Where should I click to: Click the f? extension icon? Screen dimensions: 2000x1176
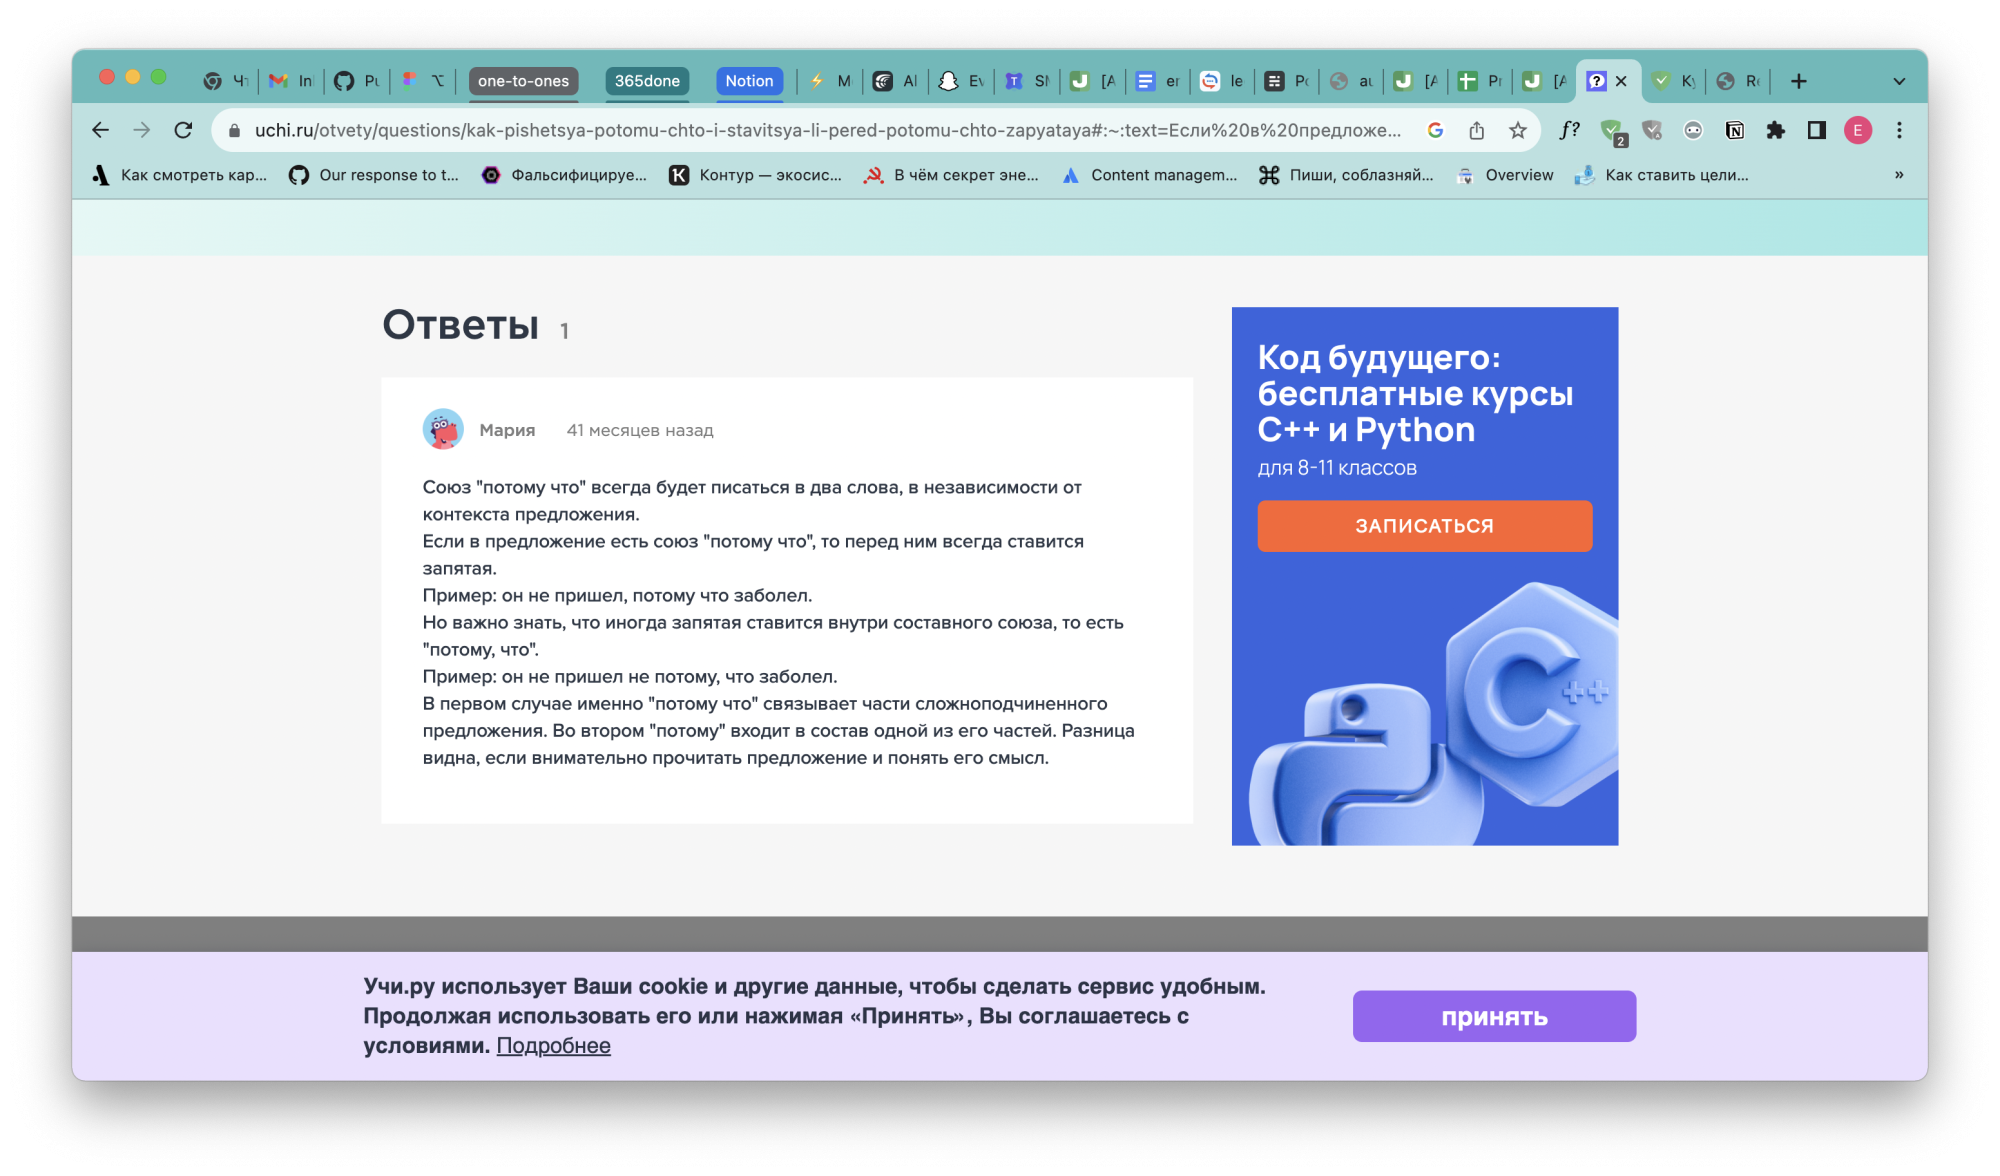(x=1569, y=130)
